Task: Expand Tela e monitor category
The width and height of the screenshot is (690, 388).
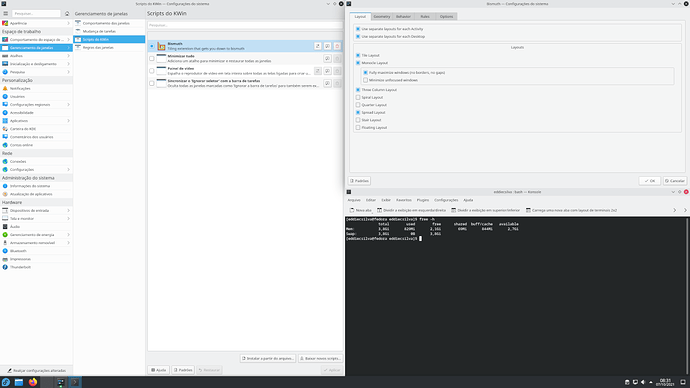Action: [x=68, y=219]
